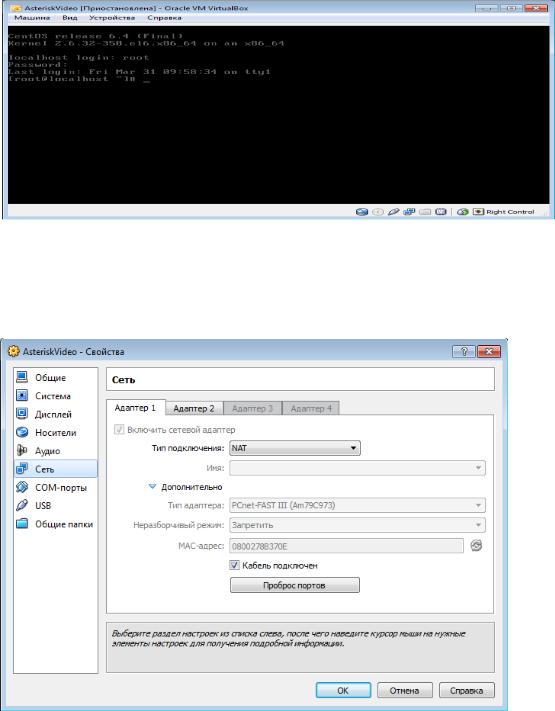555x711 pixels.
Task: Collapse the Дополнительно section
Action: coord(185,487)
